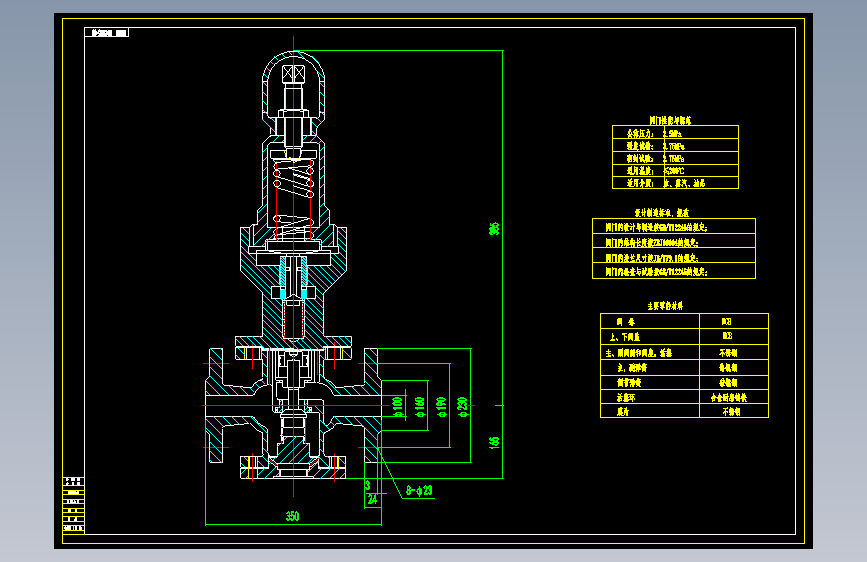This screenshot has width=867, height=562.
Task: Select the 165 lower height dimension text
Action: click(494, 441)
